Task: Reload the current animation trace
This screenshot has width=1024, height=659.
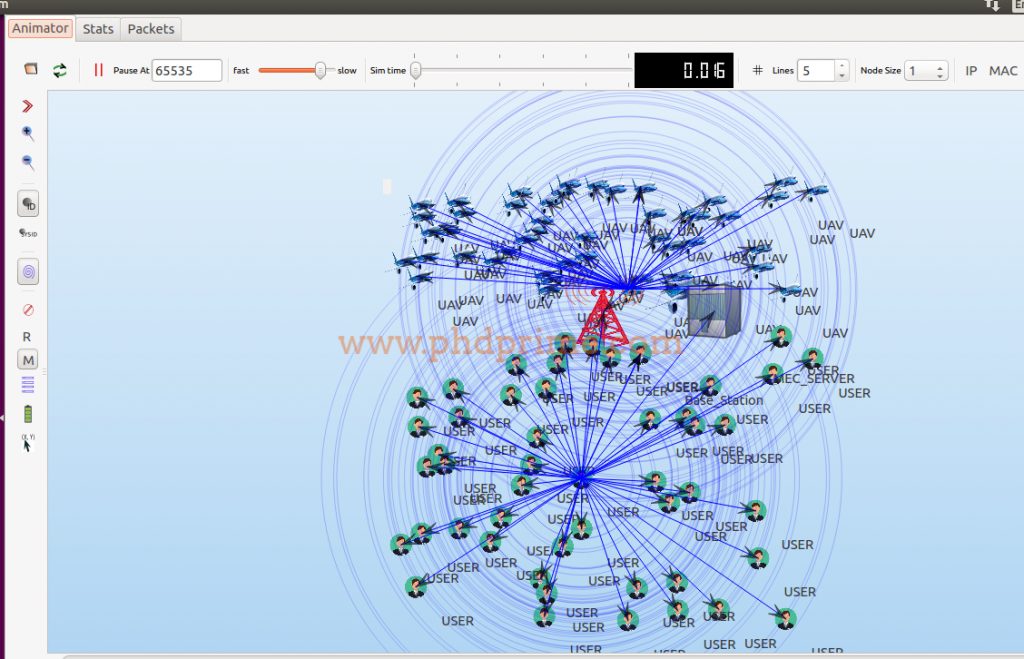Action: coord(59,70)
